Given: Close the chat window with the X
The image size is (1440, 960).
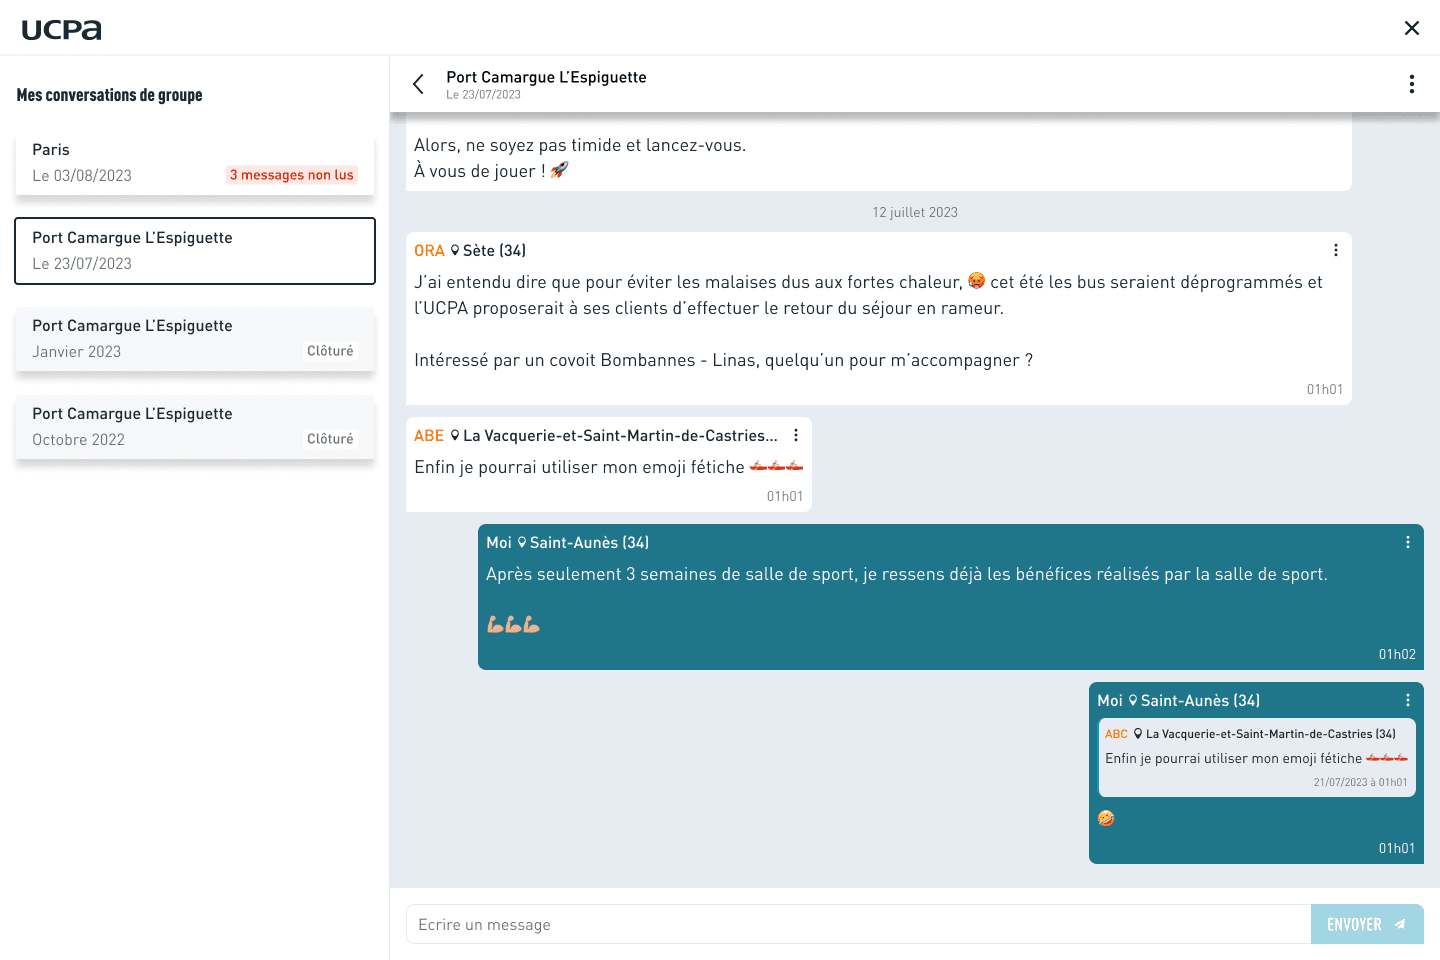Looking at the screenshot, I should (1412, 28).
